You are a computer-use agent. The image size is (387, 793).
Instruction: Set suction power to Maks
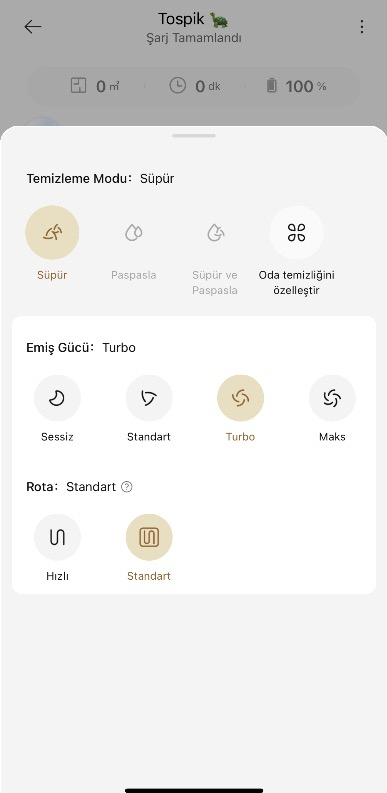coord(332,398)
